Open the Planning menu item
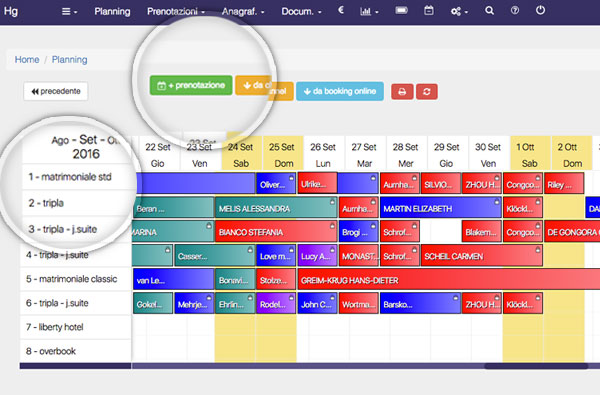This screenshot has height=395, width=600. point(112,11)
